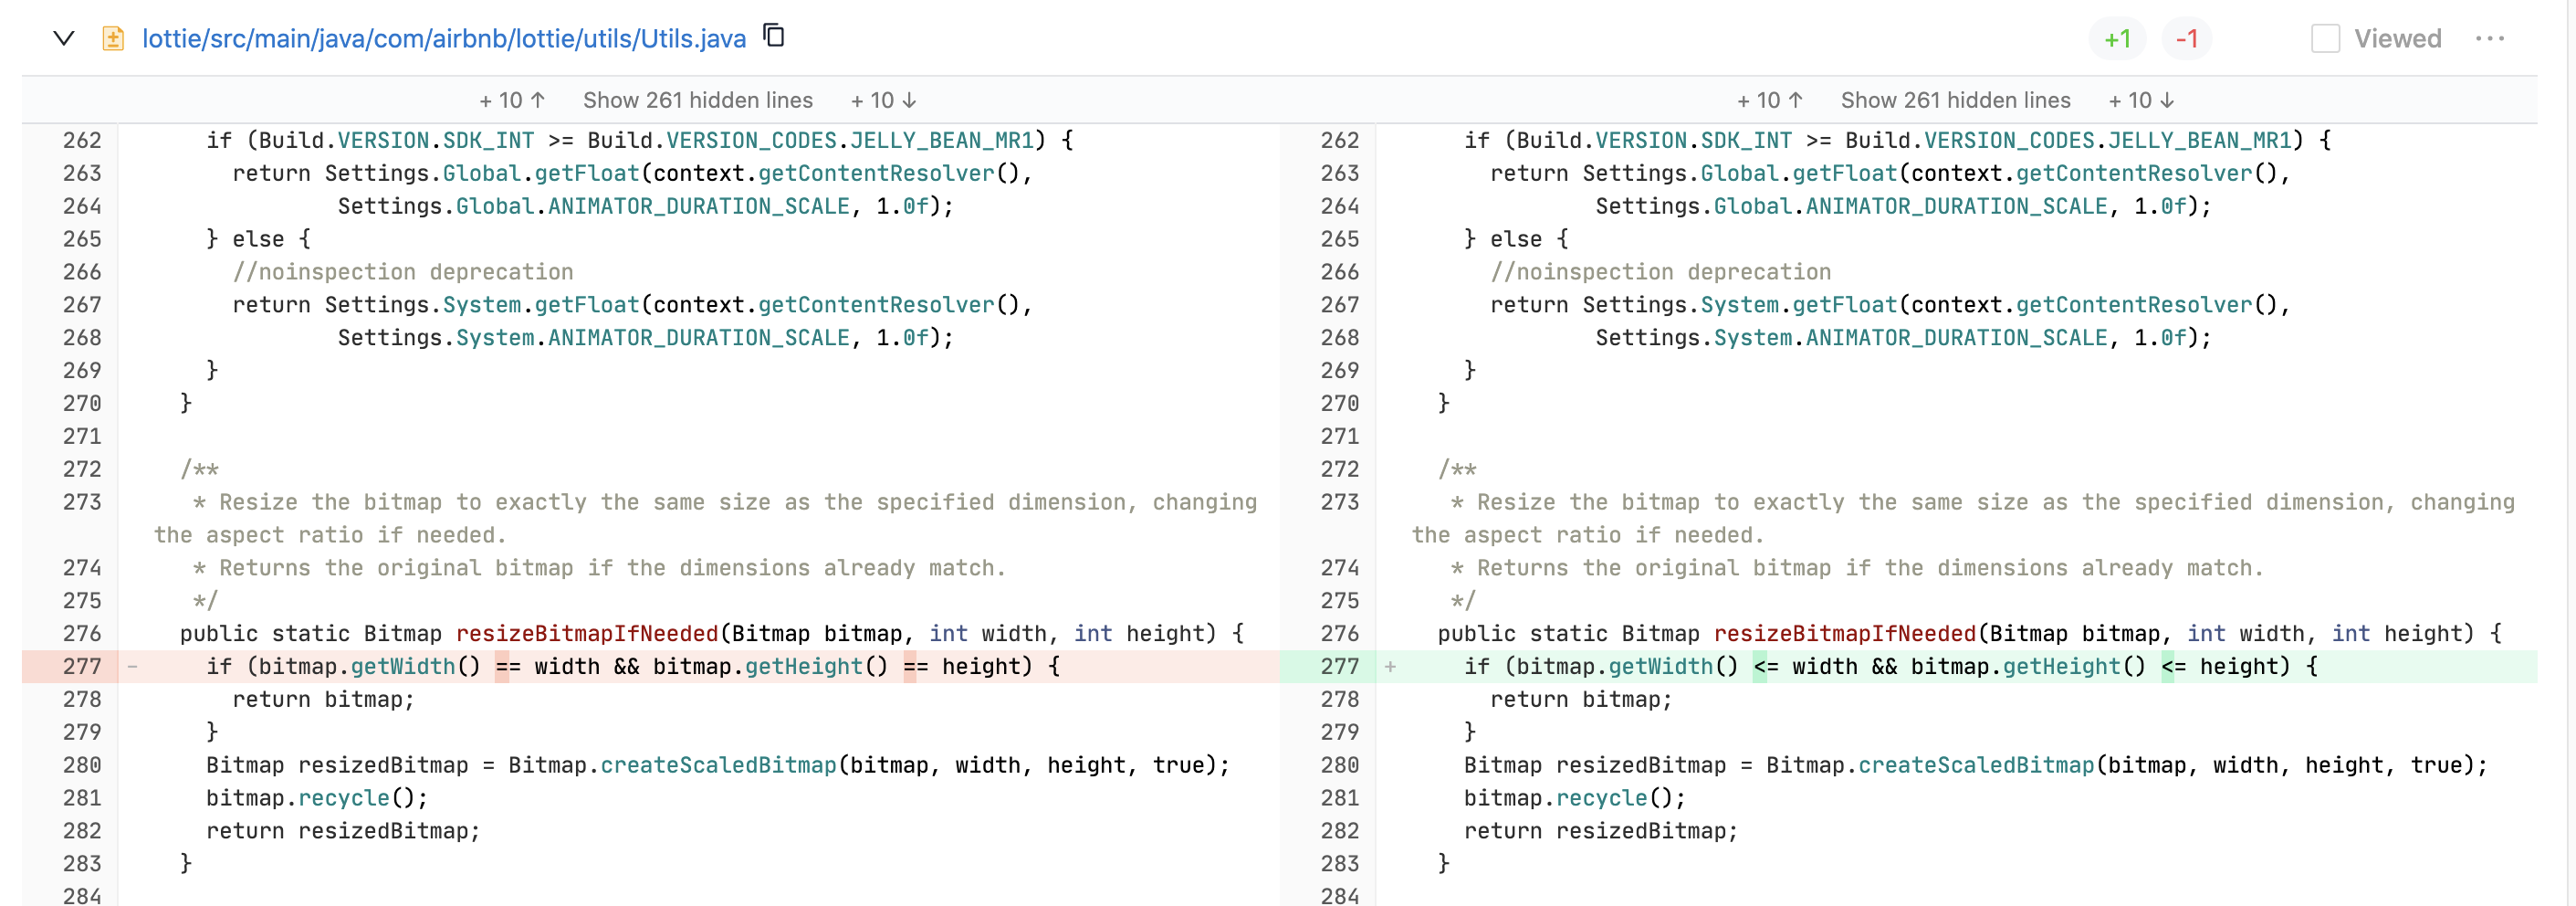Expand 10 lines upward on the right diff side

pos(1769,99)
